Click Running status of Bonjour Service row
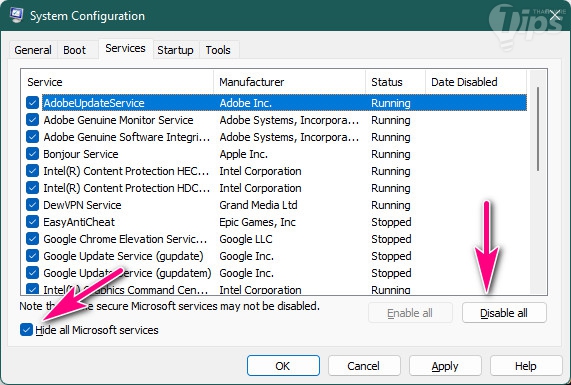Viewport: 571px width, 385px height. tap(391, 154)
